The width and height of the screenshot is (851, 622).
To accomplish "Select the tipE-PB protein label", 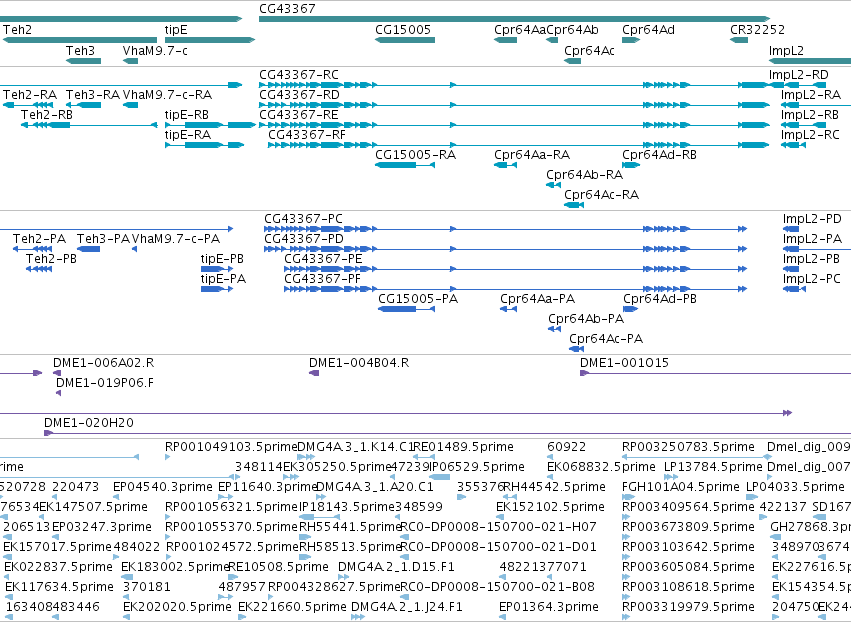I will 223,259.
